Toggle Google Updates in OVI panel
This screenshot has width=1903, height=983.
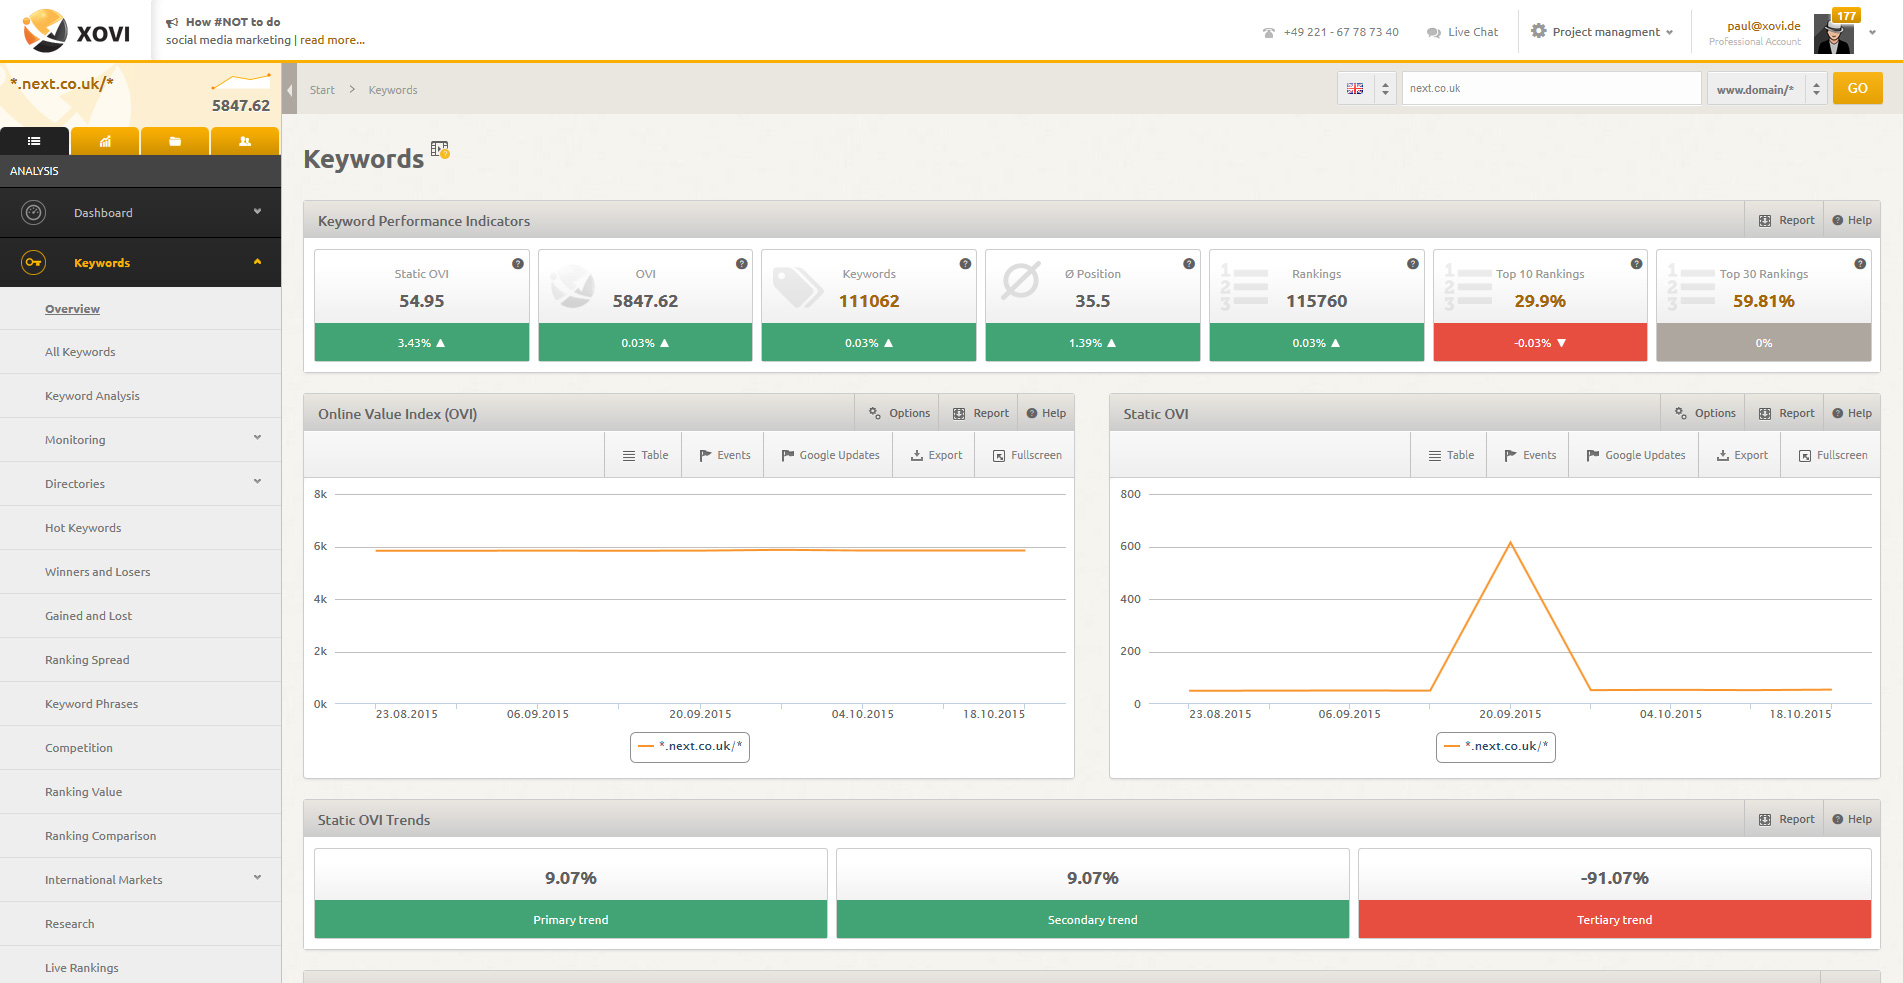coord(829,455)
